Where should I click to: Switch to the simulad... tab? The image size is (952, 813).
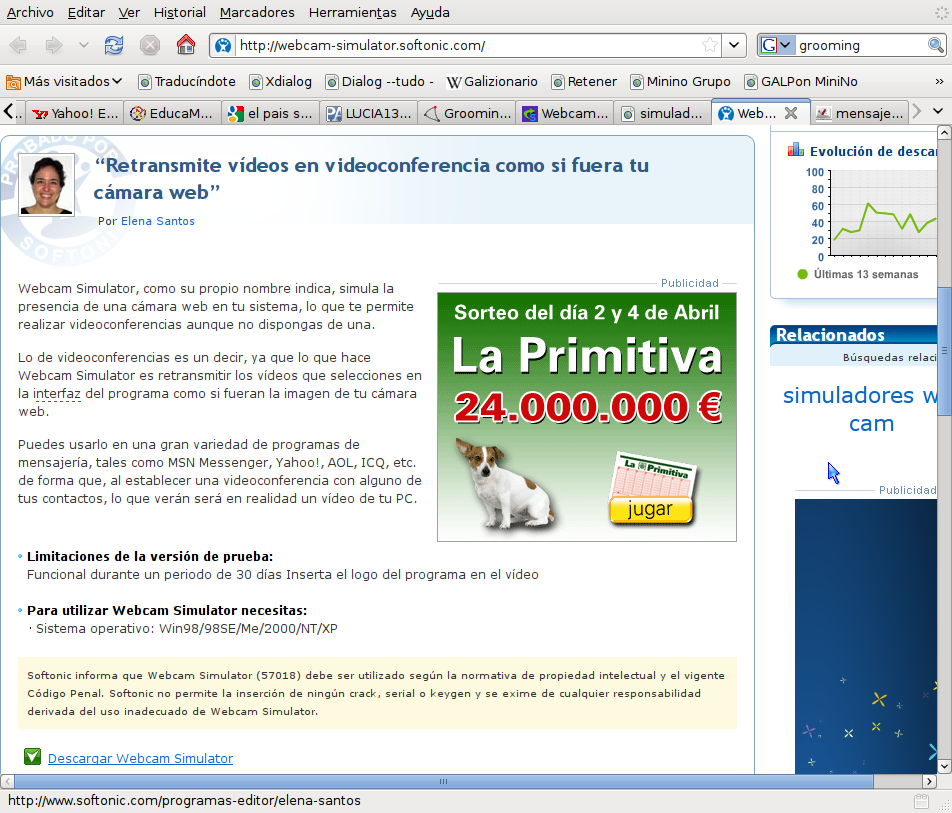point(663,113)
